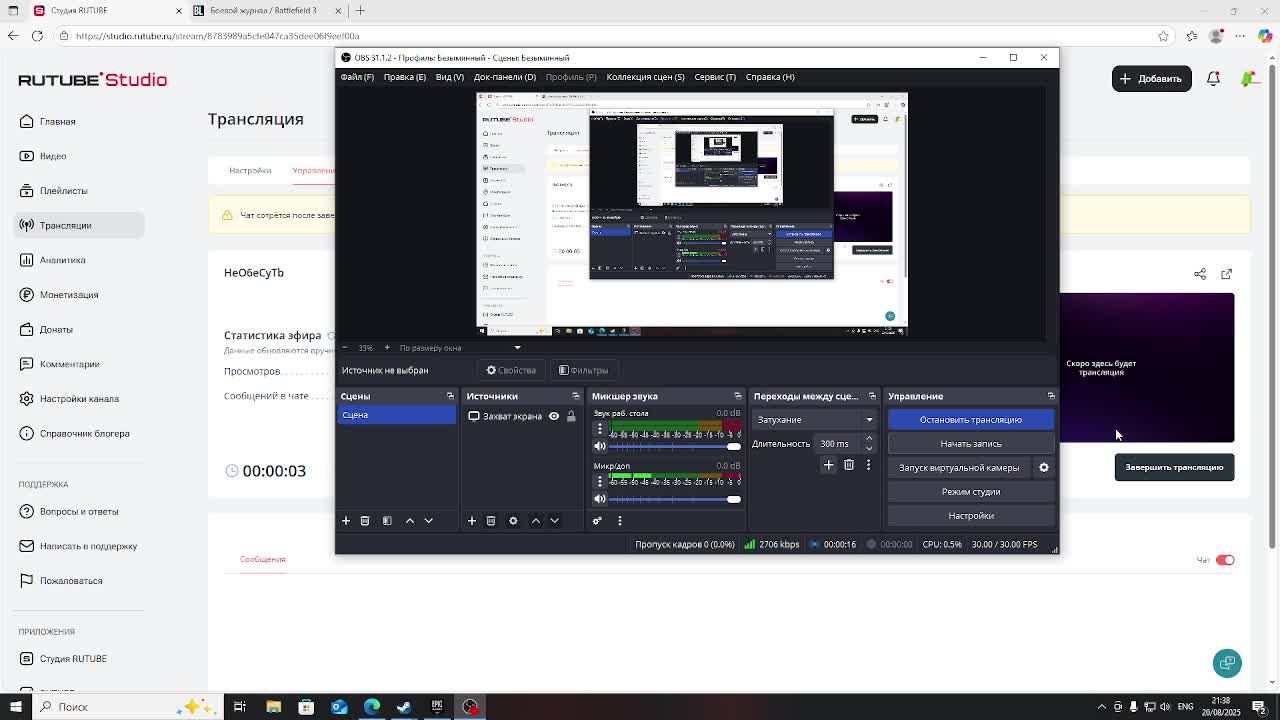The height and width of the screenshot is (720, 1280).
Task: Add a new scene with the plus icon in Сцены panel
Action: click(x=346, y=521)
